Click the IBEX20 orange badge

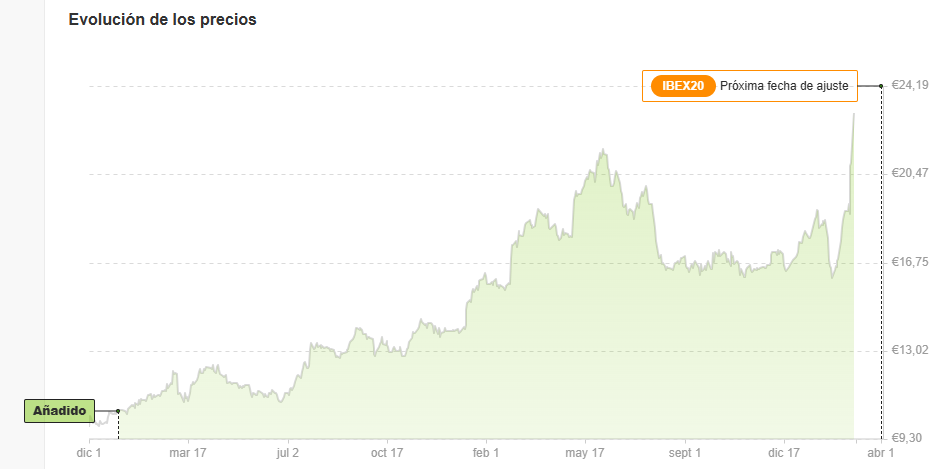coord(683,86)
